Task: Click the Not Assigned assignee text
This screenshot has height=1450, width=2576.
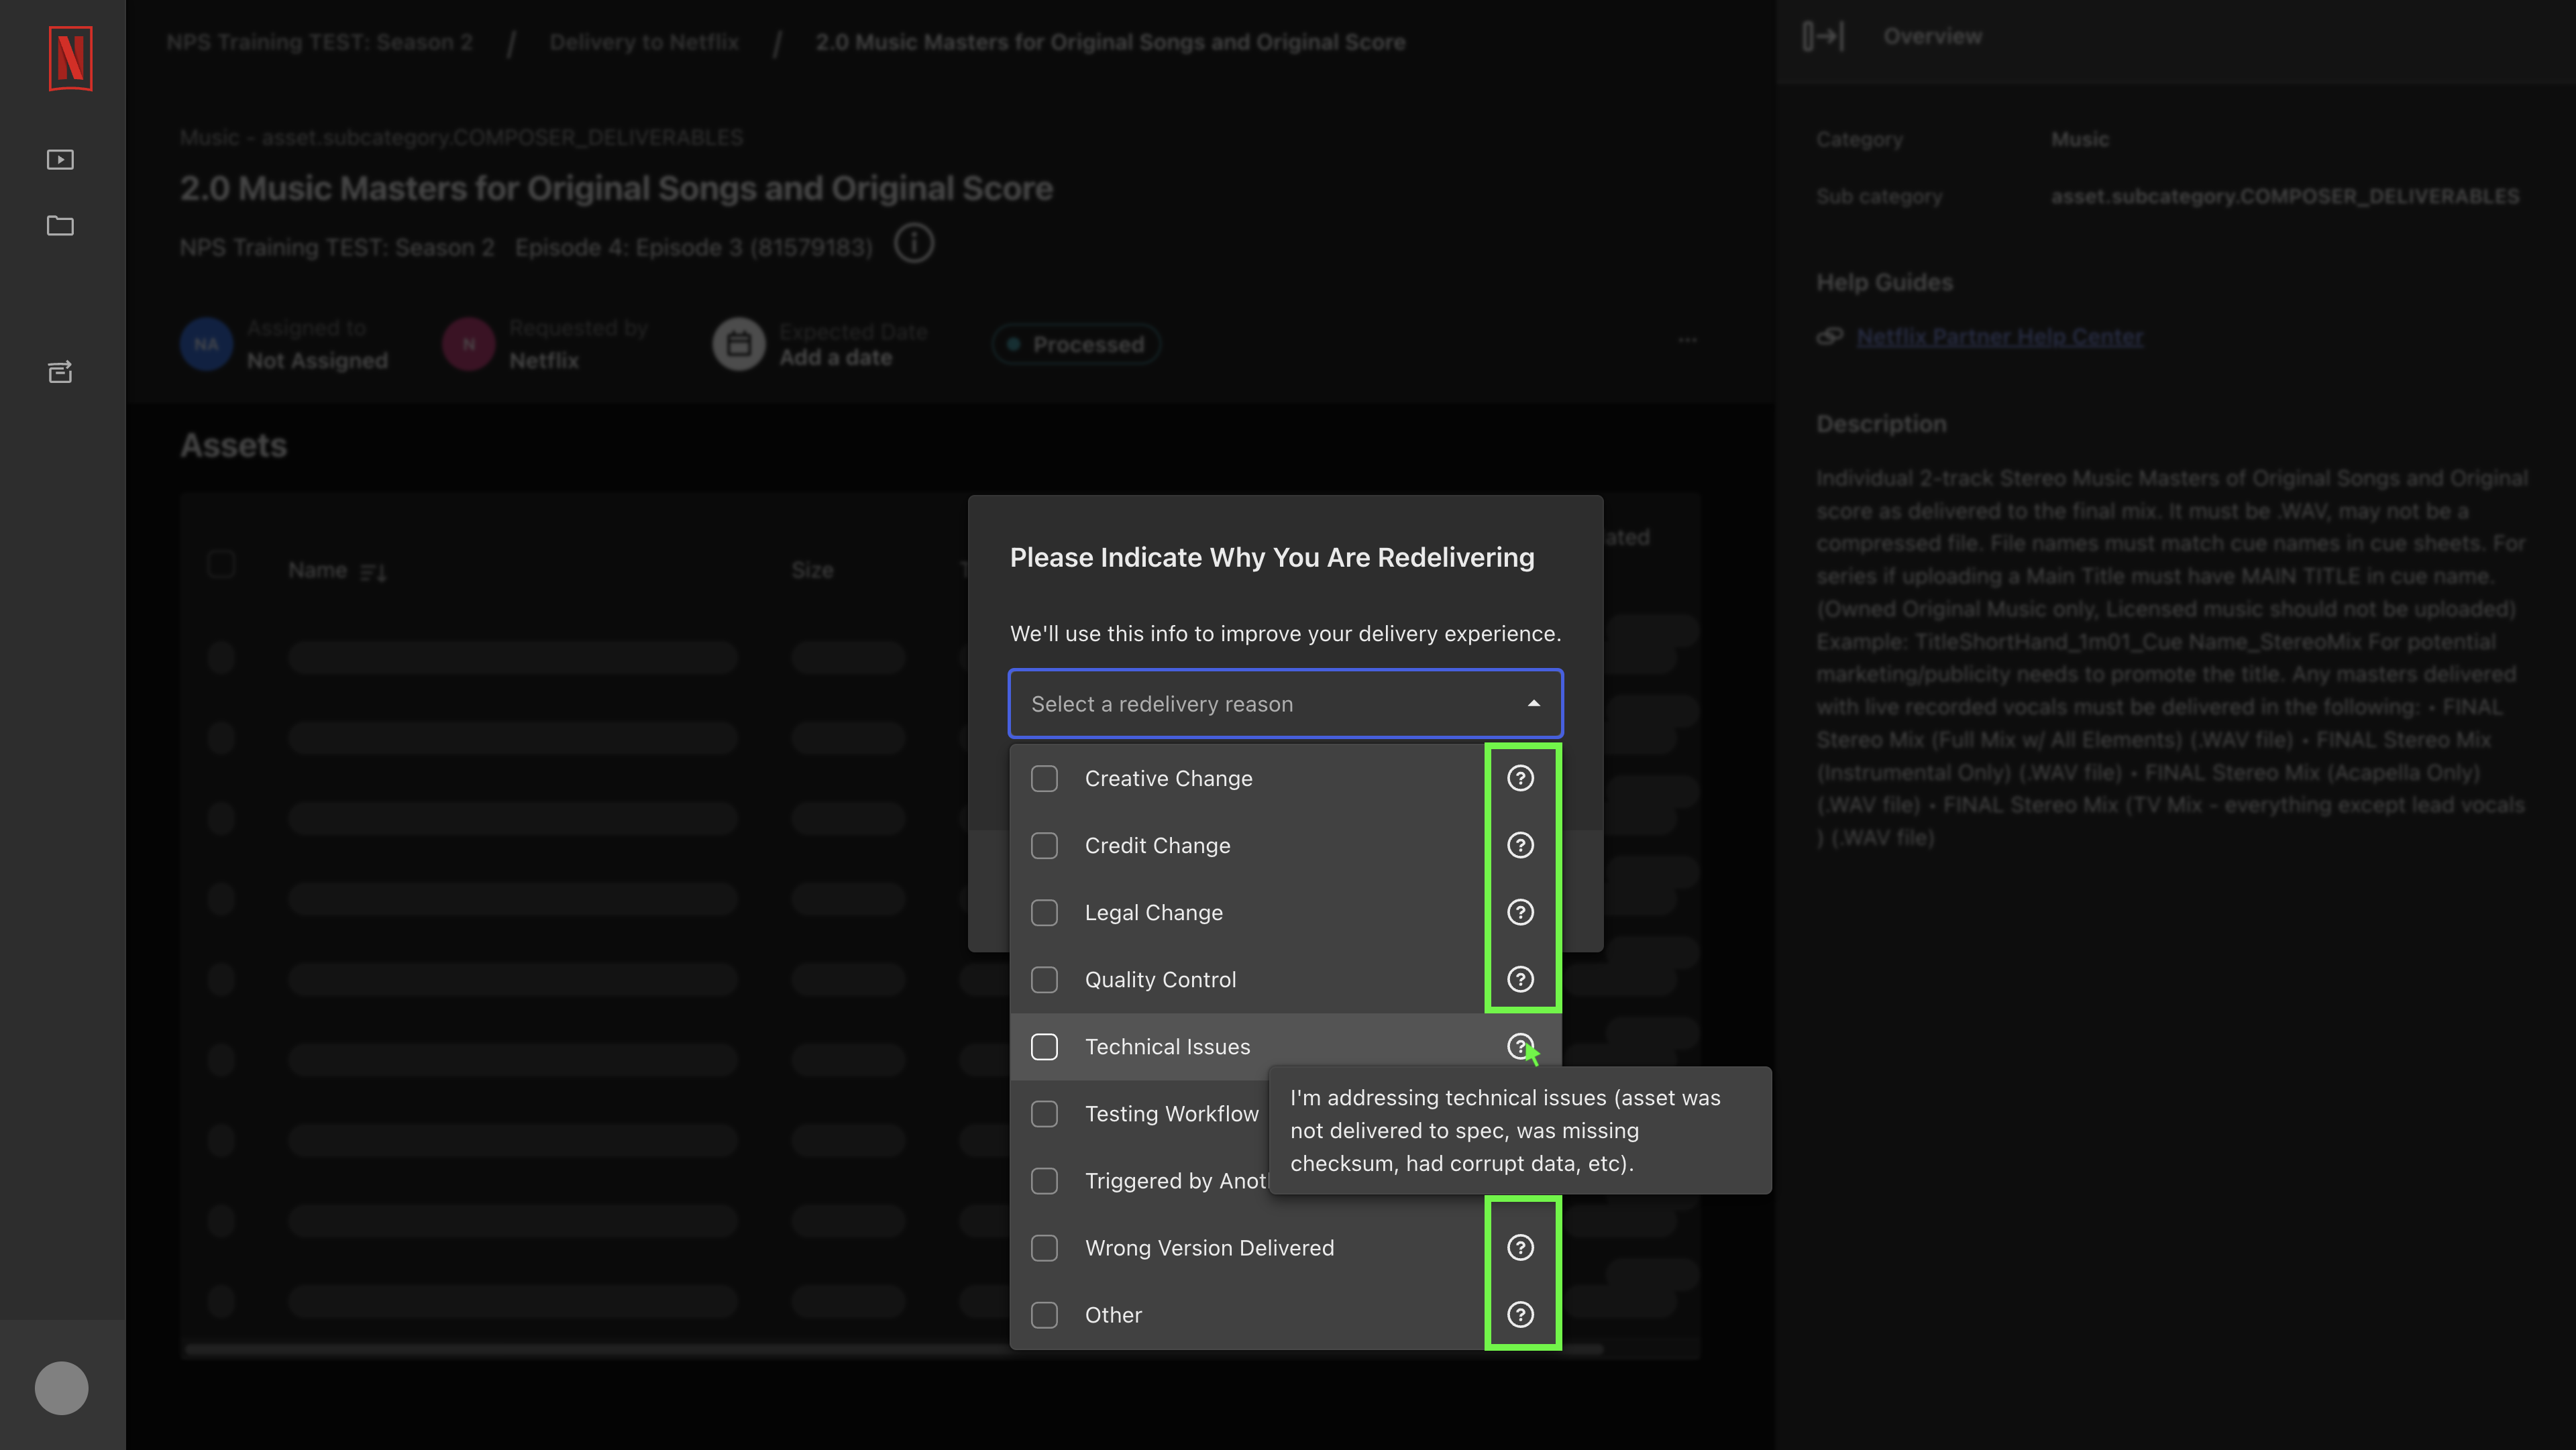Action: [x=317, y=360]
